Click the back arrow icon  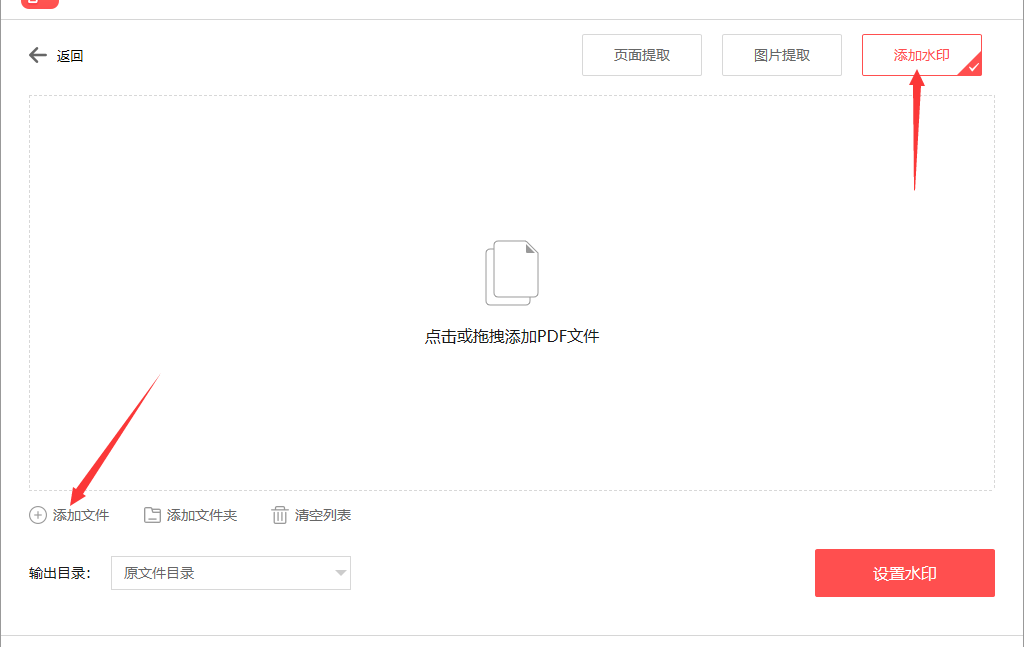38,55
